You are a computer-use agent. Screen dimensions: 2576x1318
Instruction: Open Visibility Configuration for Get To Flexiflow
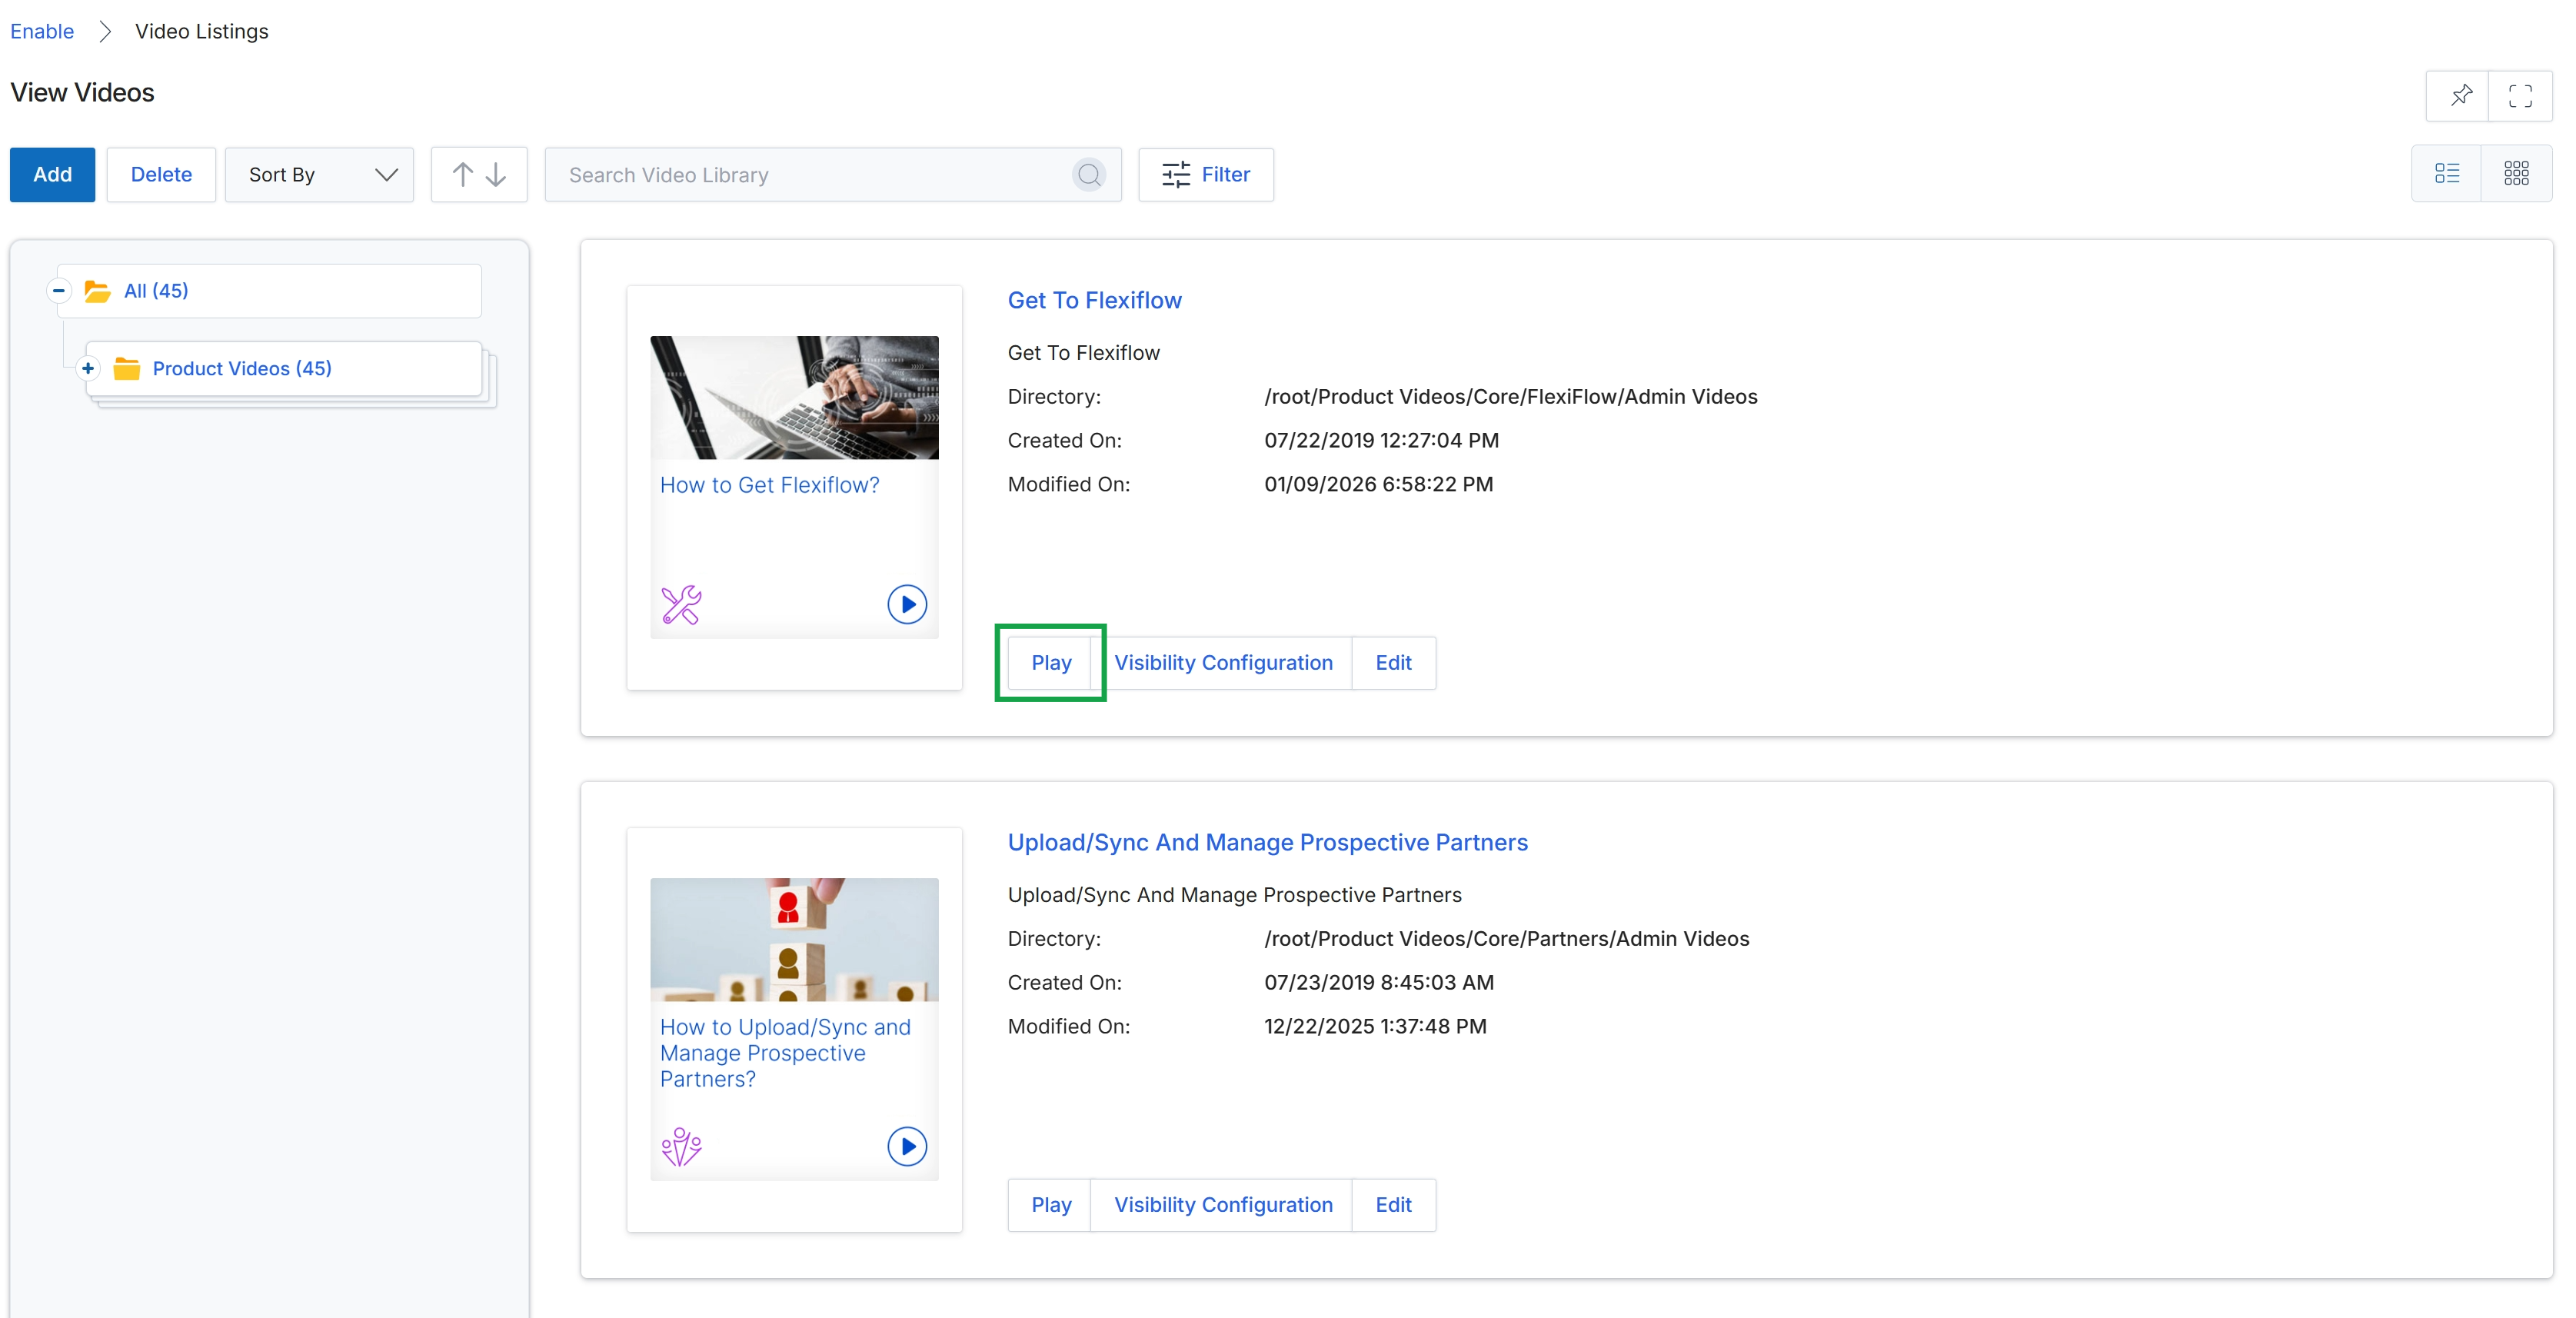pos(1223,663)
